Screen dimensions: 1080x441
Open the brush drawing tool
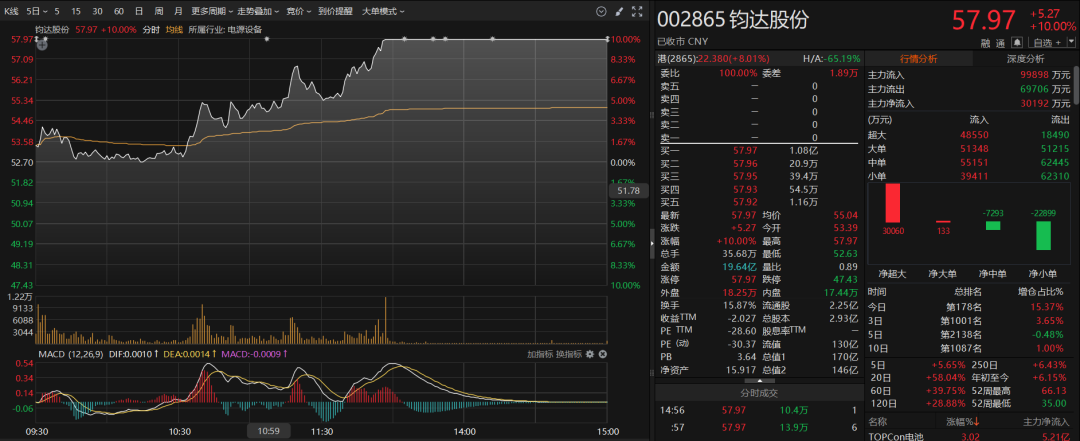[x=618, y=11]
